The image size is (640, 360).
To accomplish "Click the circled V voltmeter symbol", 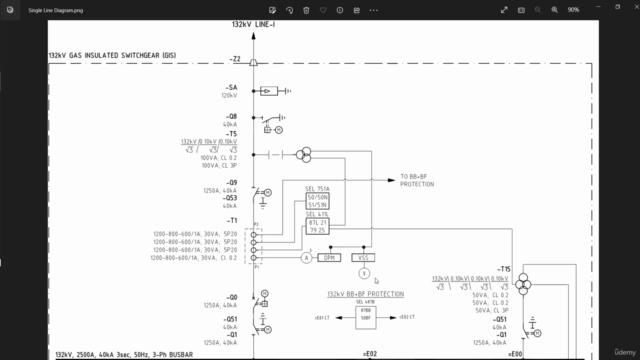I will click(x=364, y=273).
